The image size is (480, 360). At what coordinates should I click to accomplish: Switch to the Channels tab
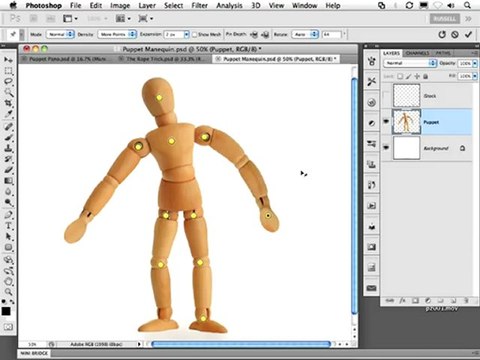417,53
